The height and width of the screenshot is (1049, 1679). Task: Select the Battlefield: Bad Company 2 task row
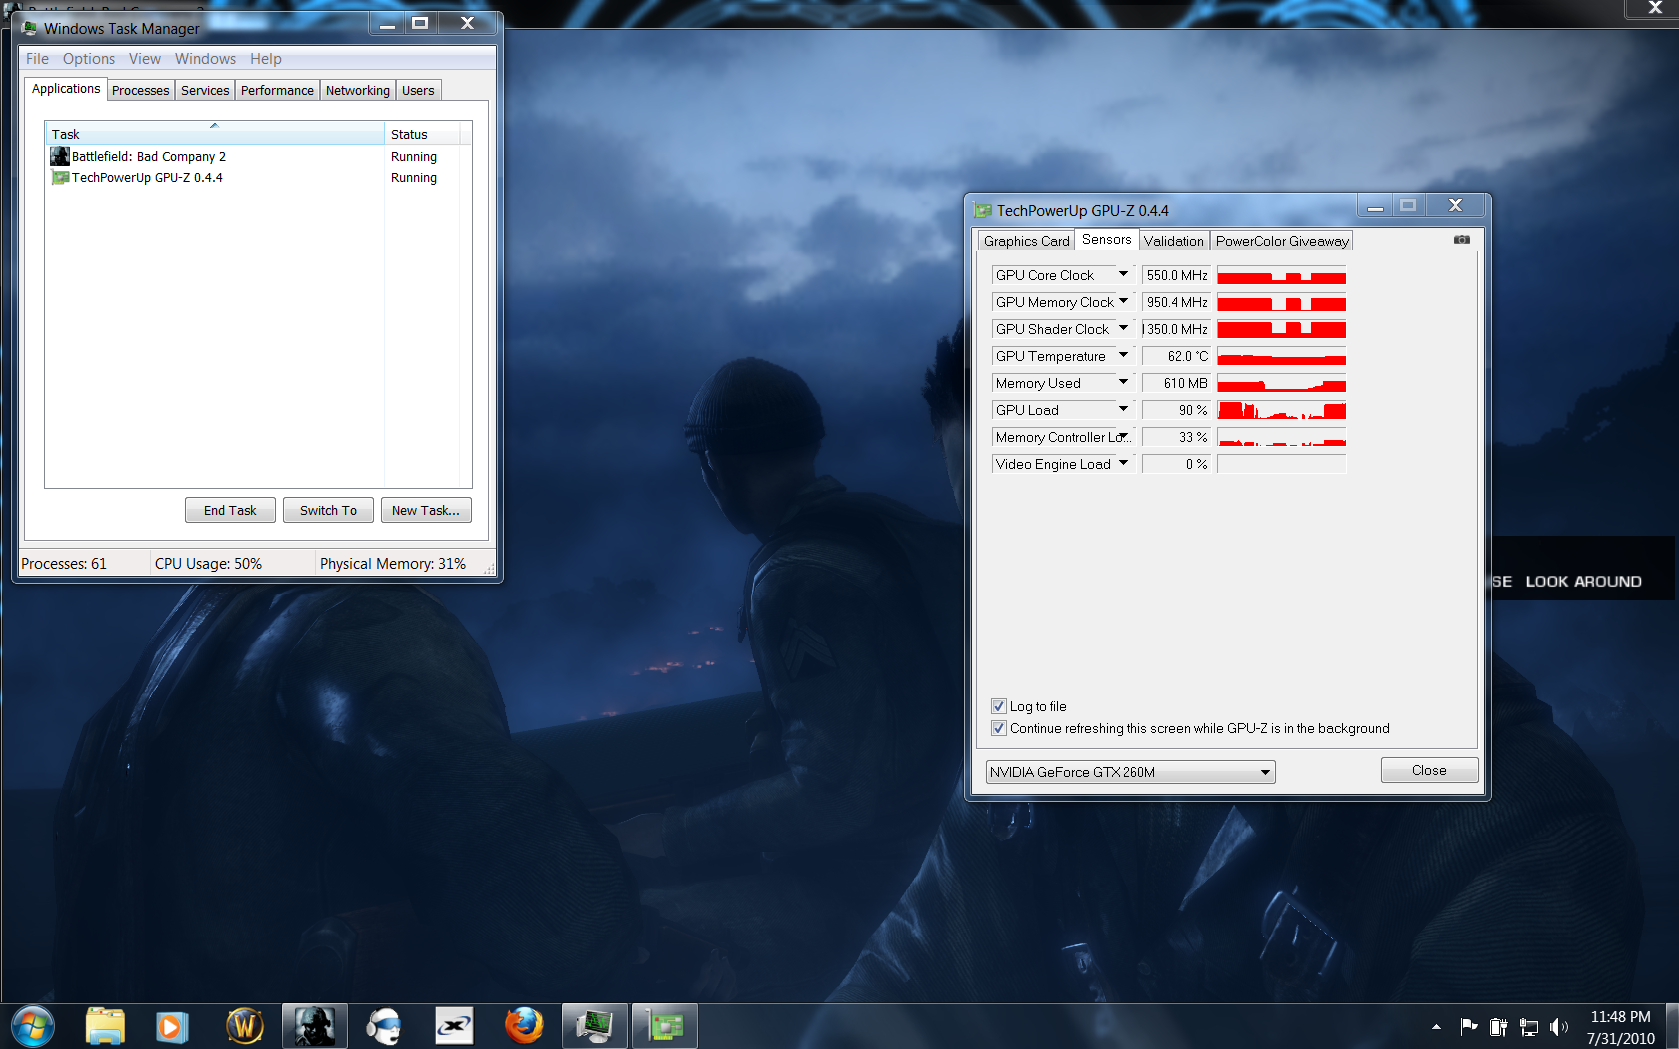click(x=258, y=156)
